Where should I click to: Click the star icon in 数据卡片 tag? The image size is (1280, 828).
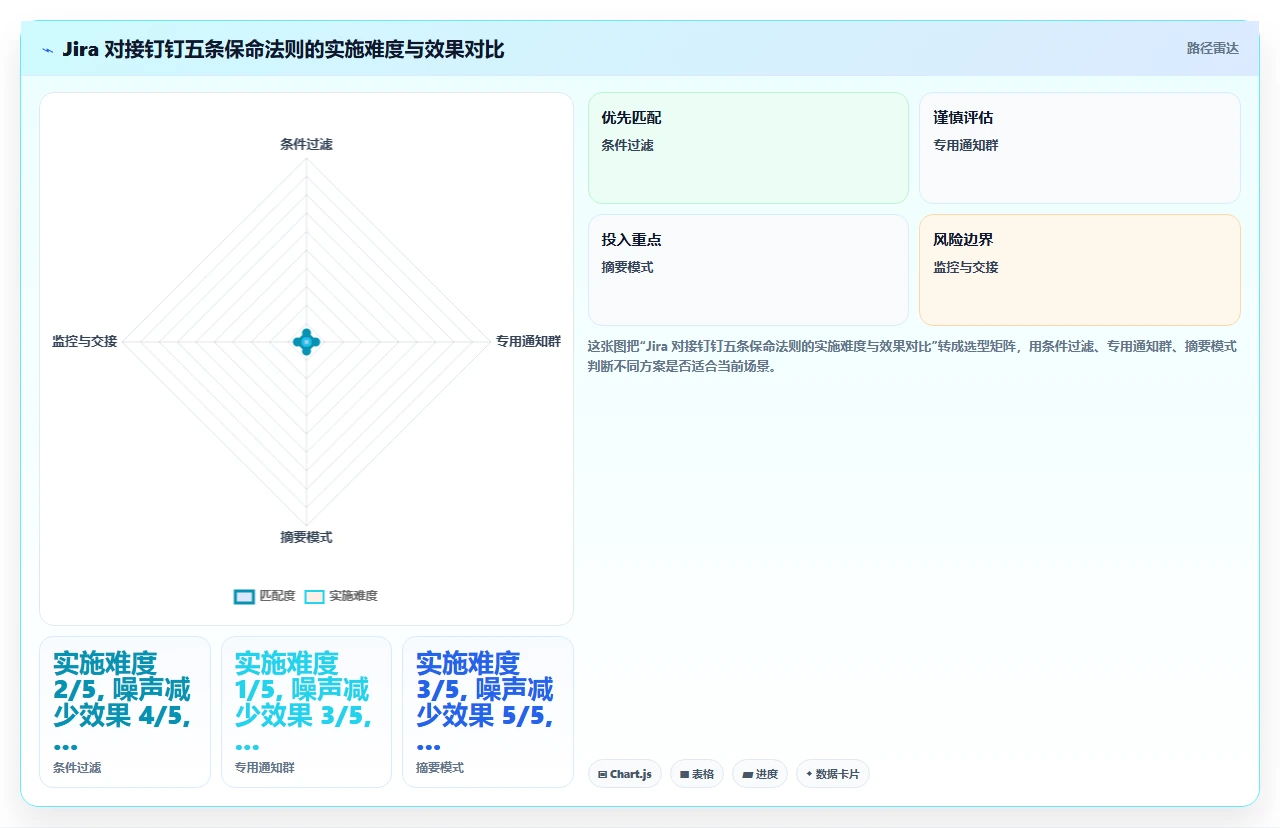click(809, 774)
